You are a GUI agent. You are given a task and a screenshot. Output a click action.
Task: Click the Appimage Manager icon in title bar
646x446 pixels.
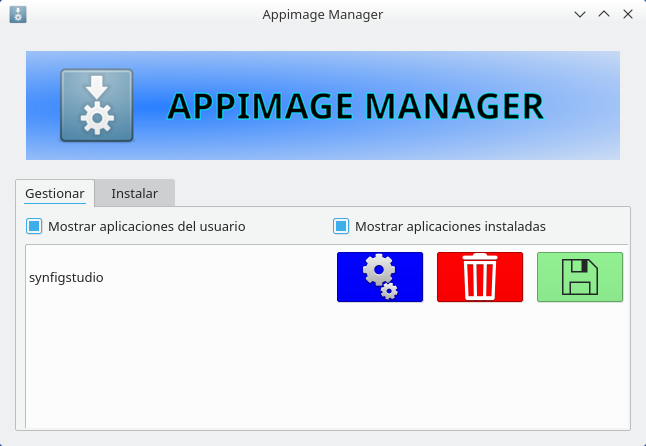(x=18, y=15)
